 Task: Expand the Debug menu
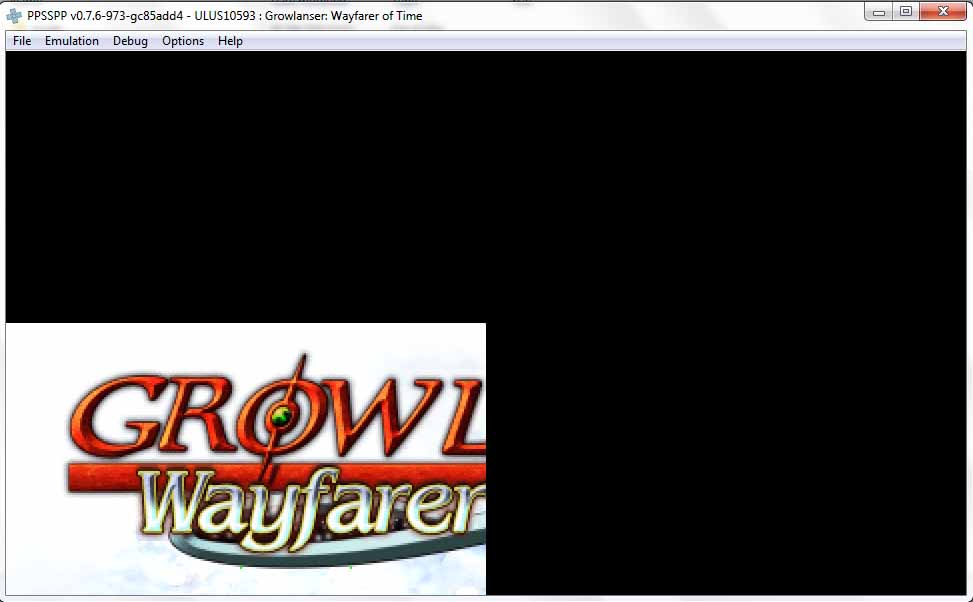130,41
